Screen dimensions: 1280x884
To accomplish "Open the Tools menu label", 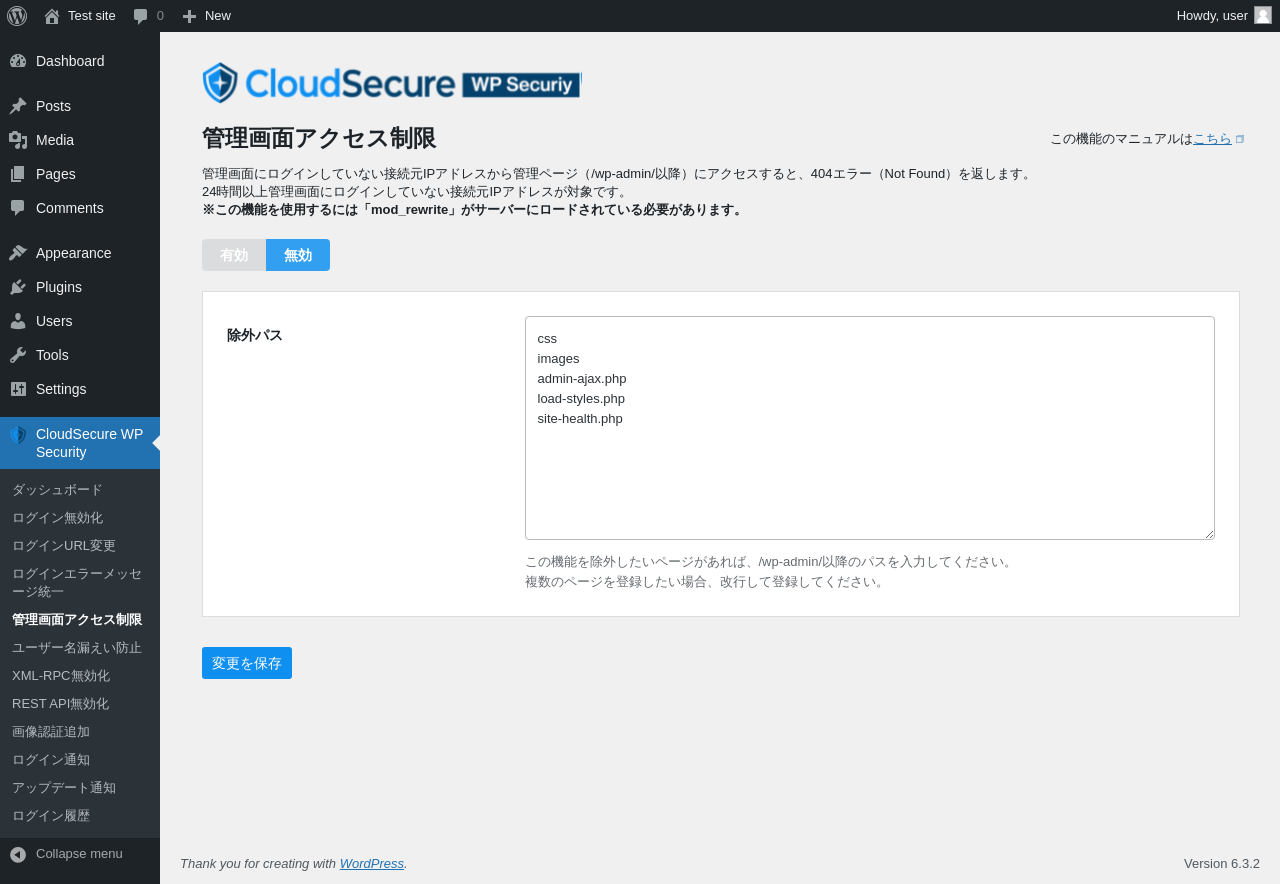I will 52,355.
